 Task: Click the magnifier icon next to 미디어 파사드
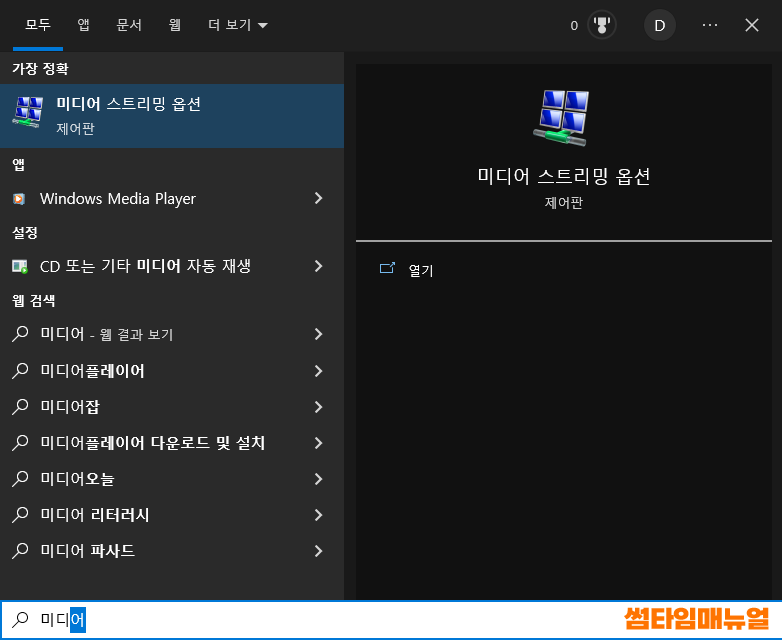[20, 550]
